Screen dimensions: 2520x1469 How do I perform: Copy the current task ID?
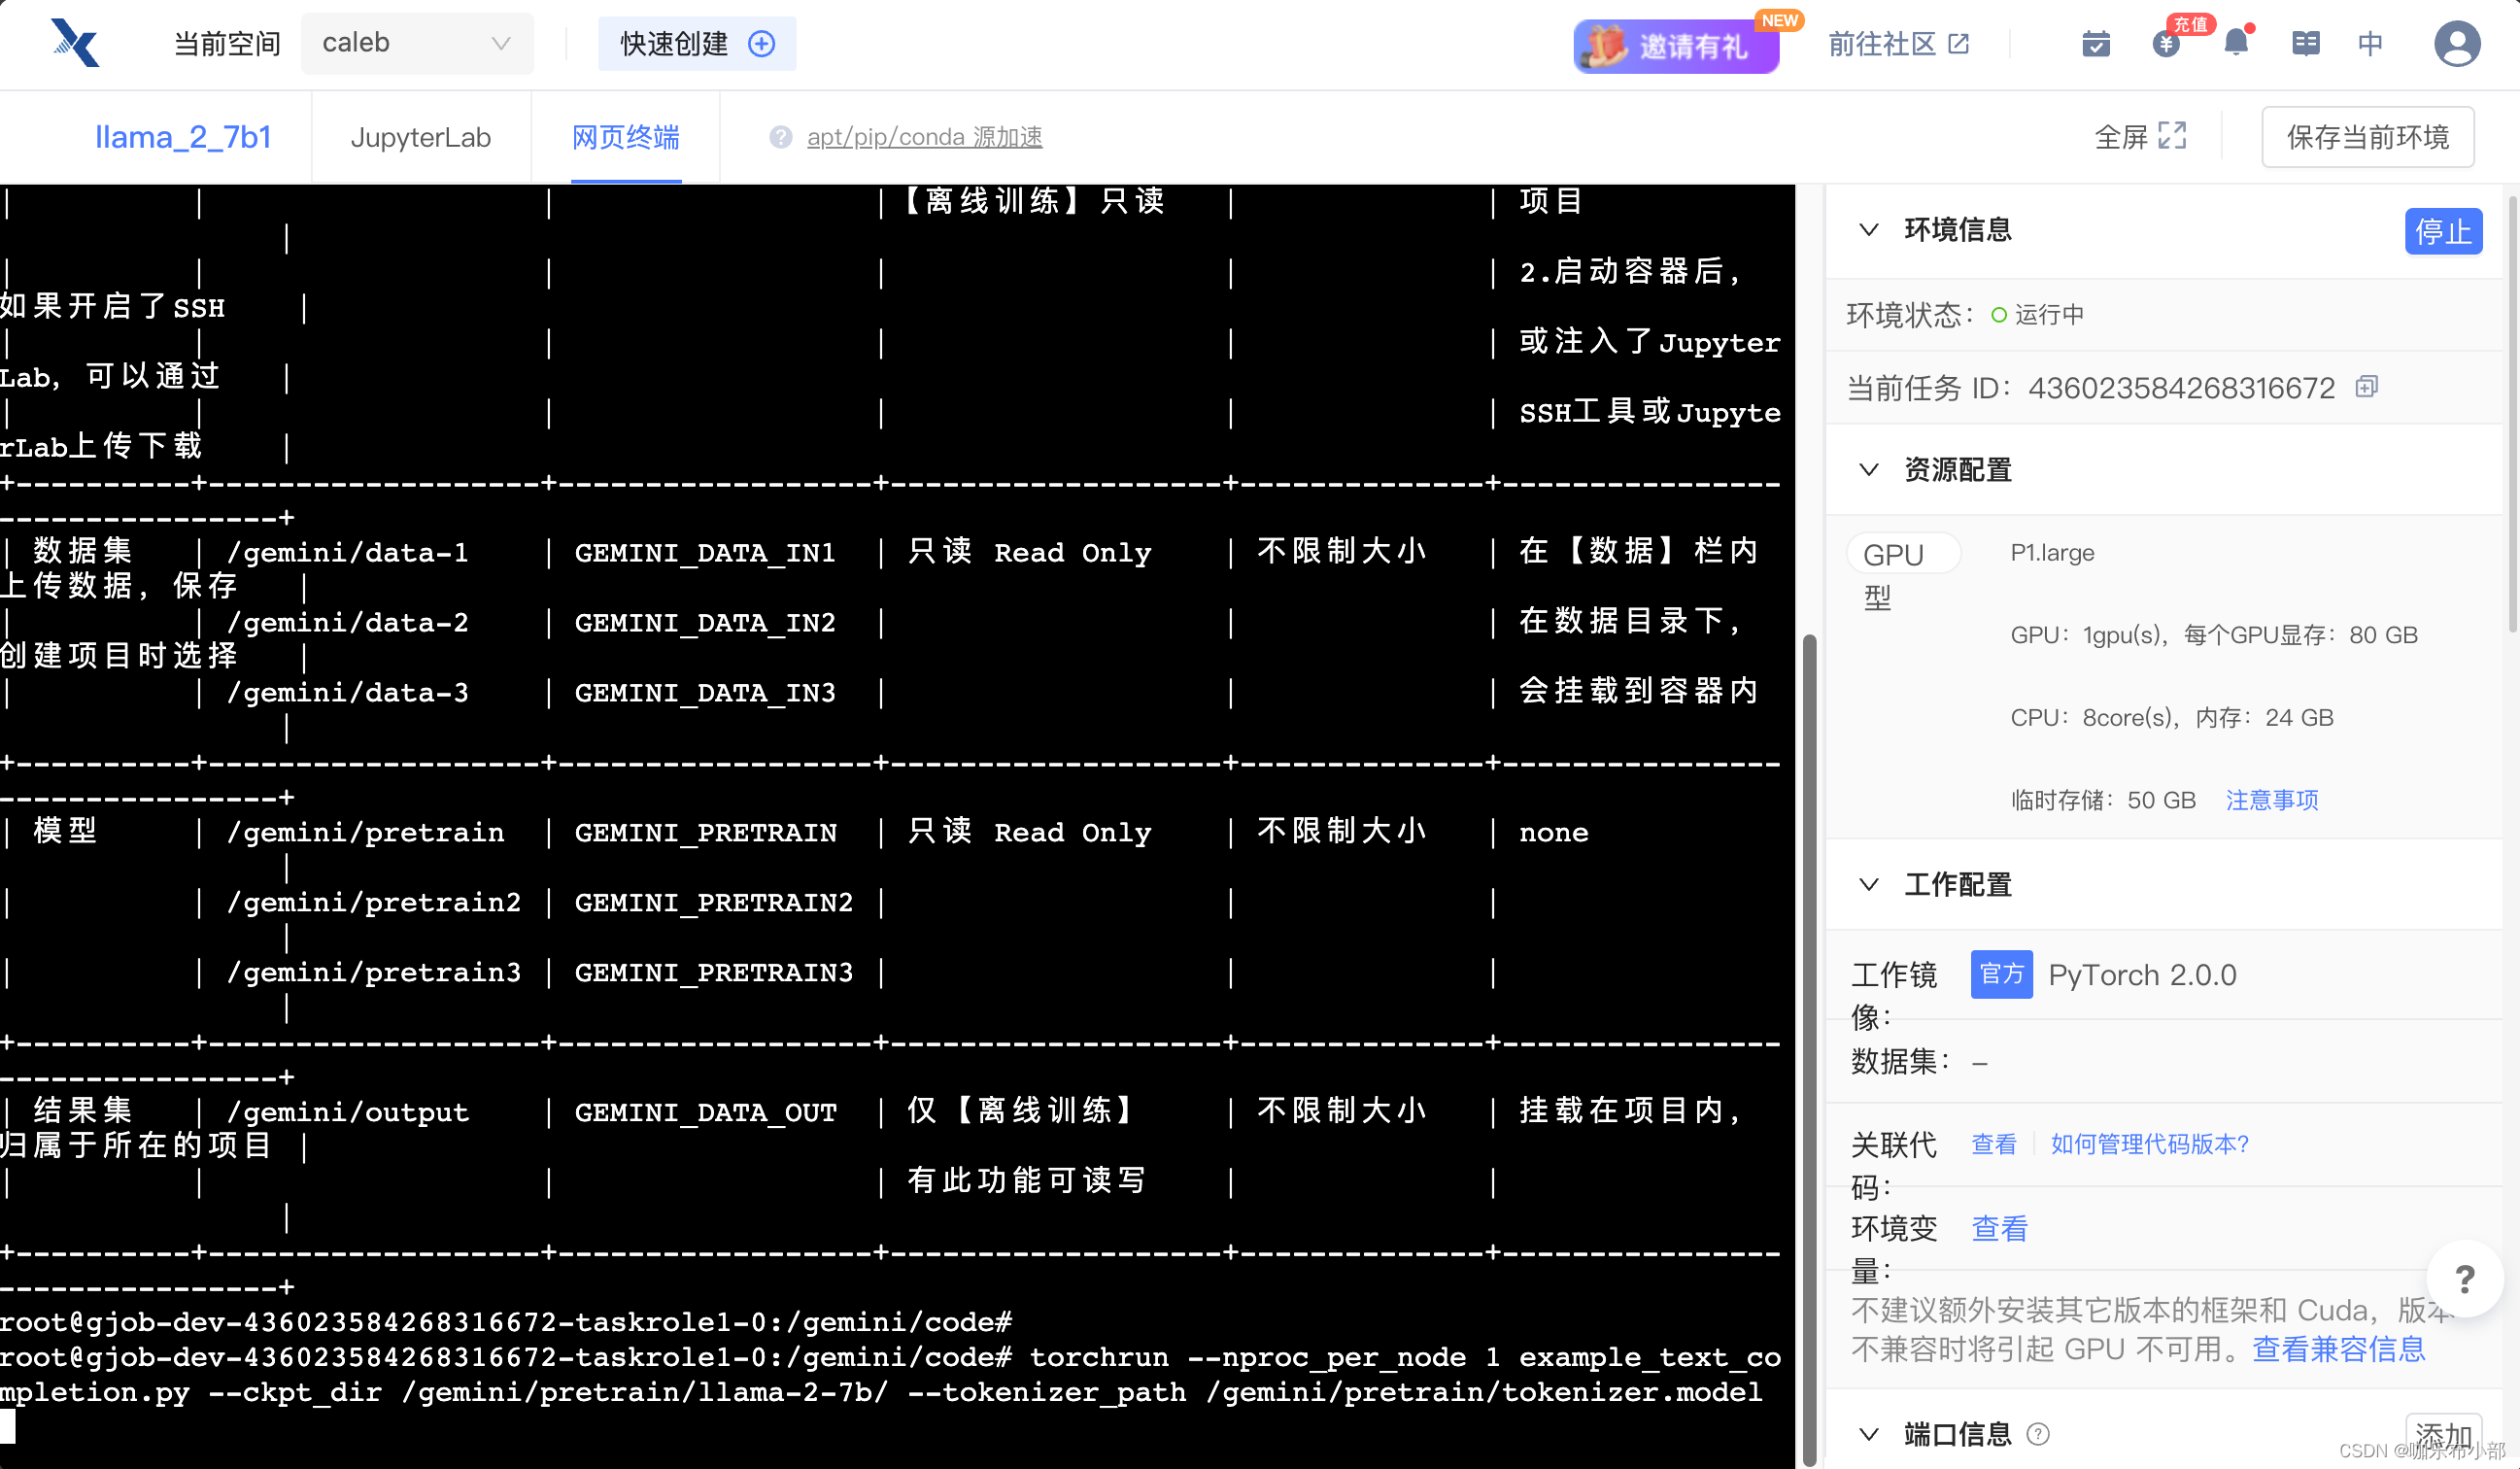click(x=2366, y=387)
